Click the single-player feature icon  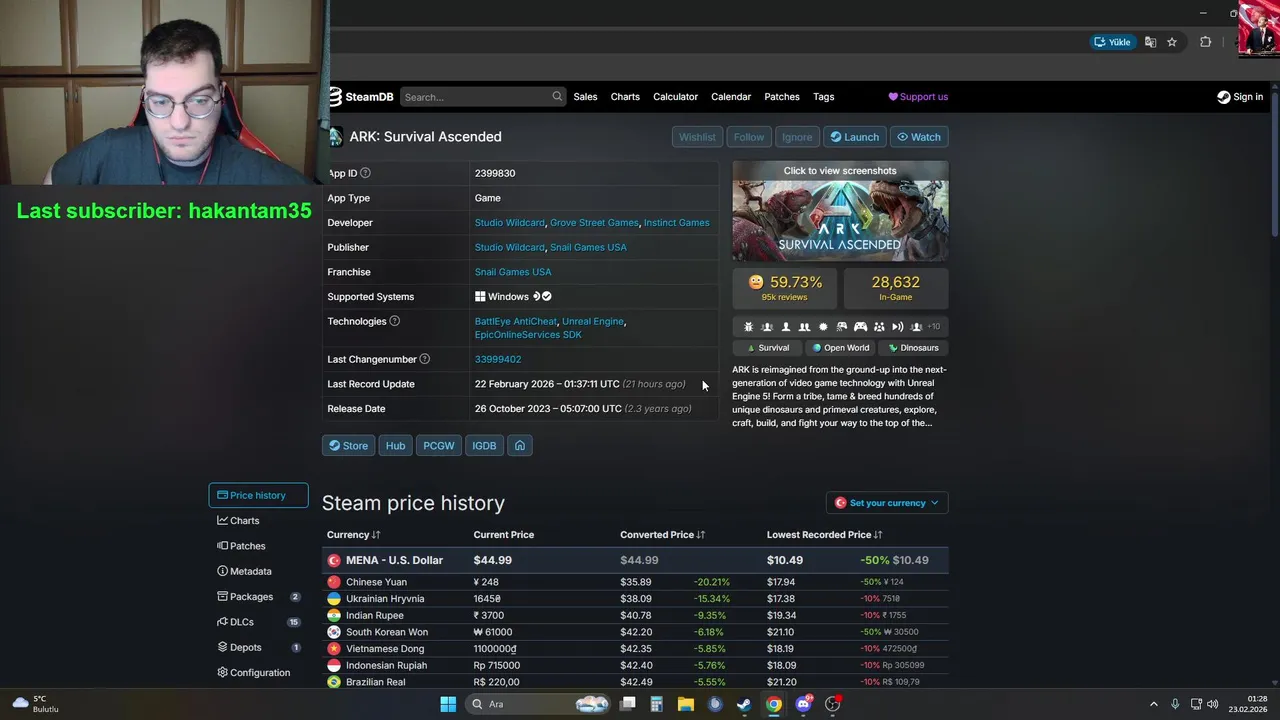[786, 327]
